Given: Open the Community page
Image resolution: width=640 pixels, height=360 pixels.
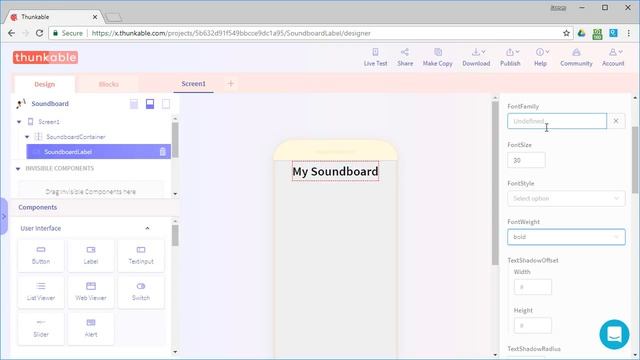Looking at the screenshot, I should pyautogui.click(x=576, y=57).
